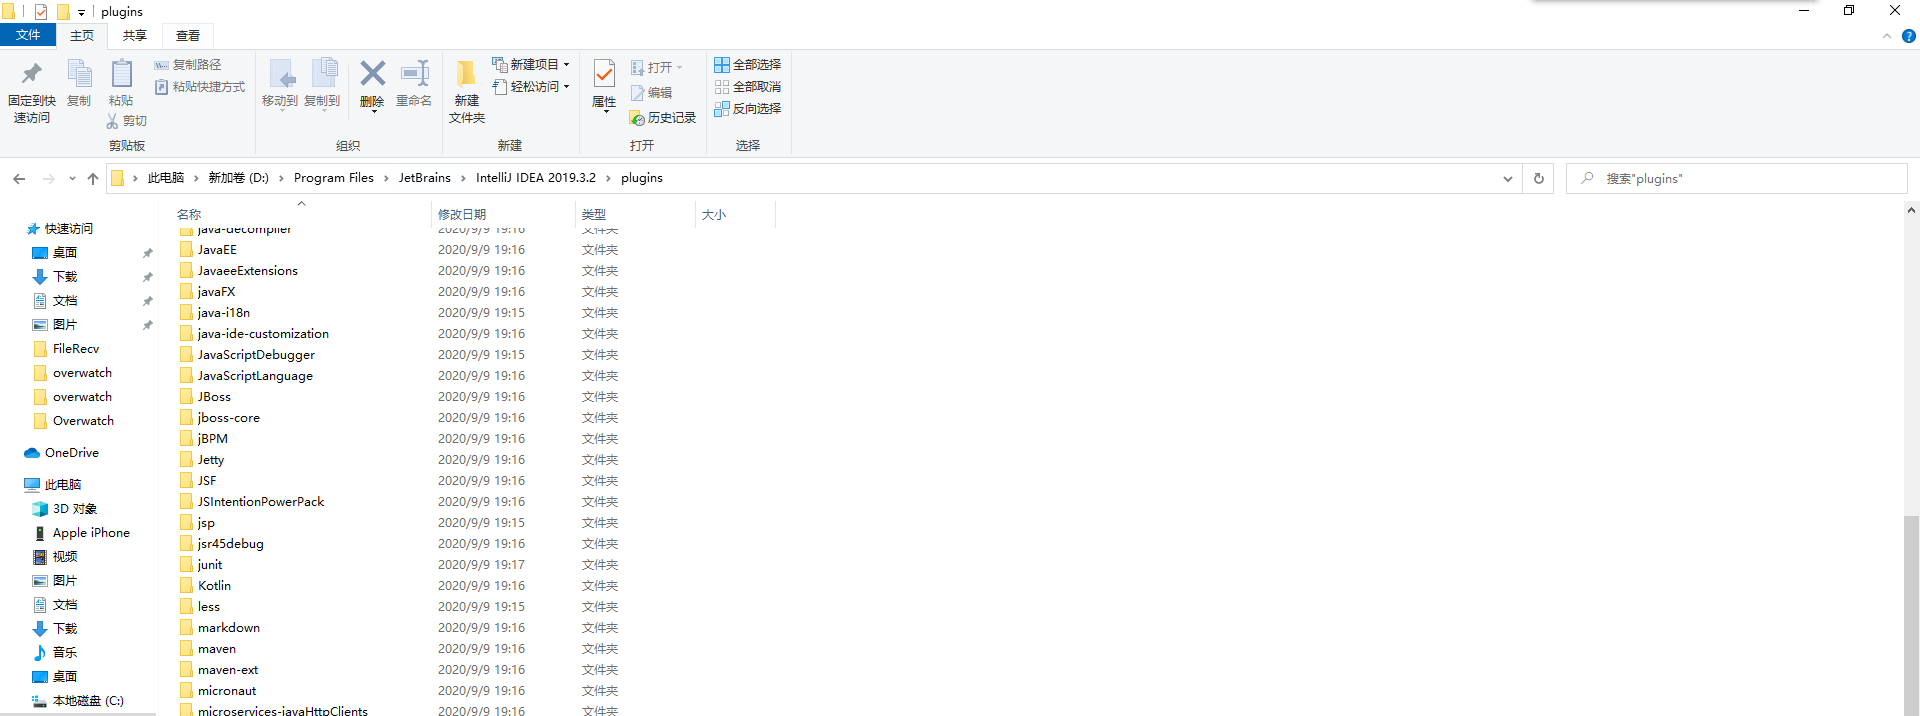The image size is (1920, 716).
Task: Click the Delete red X icon
Action: (x=372, y=73)
